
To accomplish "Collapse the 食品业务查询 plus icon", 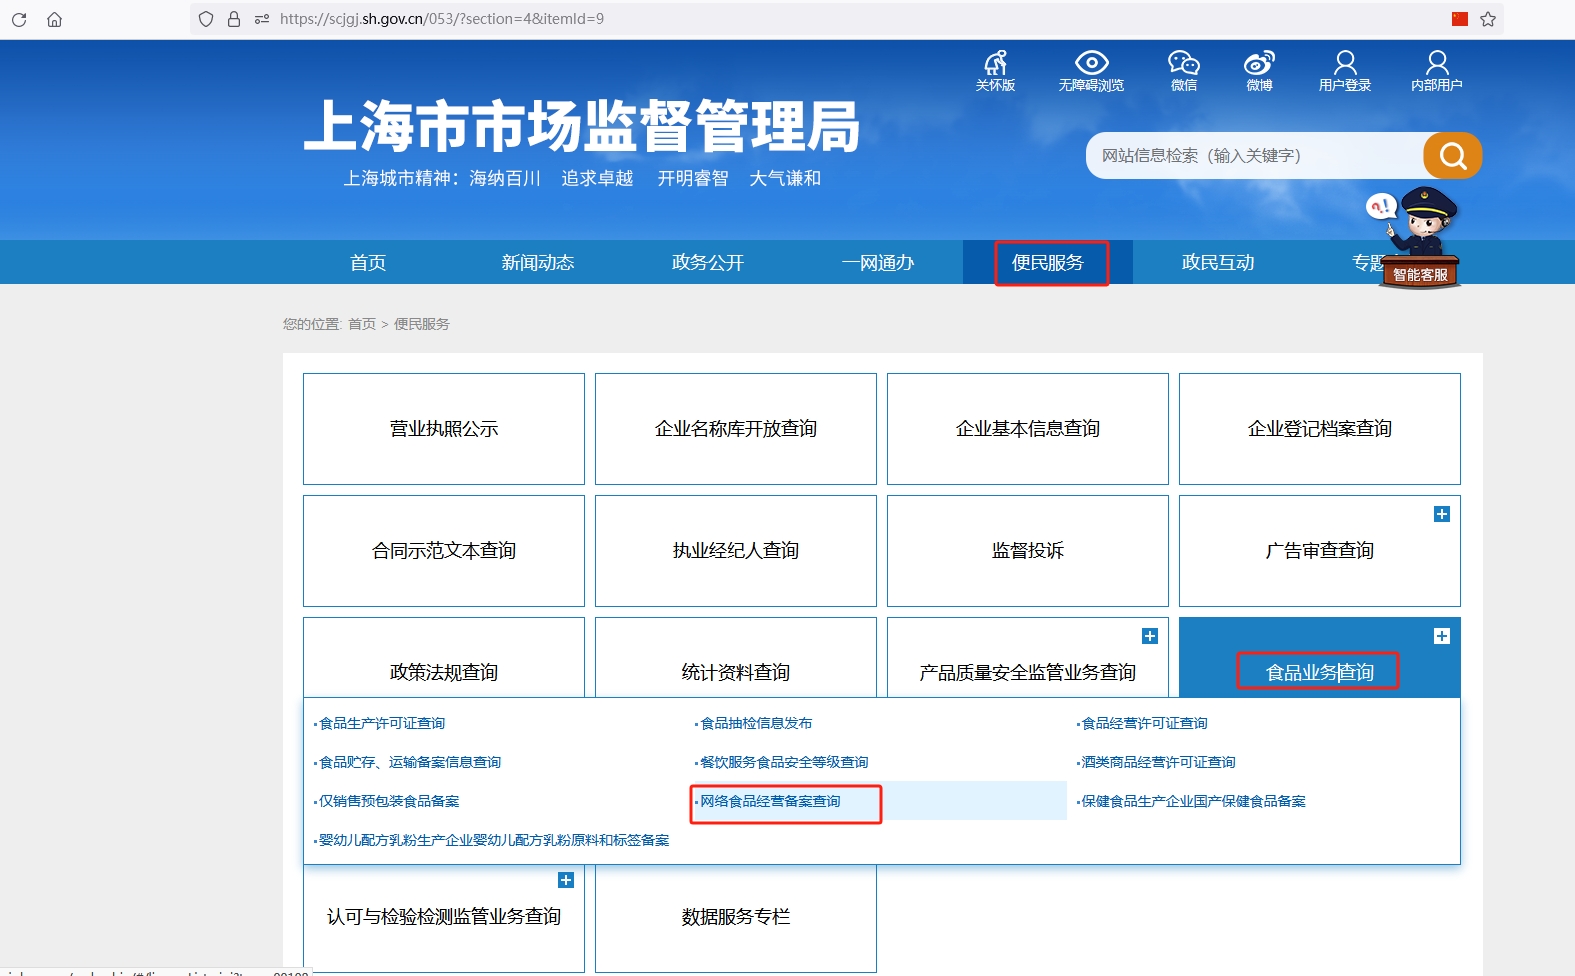I will 1441,636.
